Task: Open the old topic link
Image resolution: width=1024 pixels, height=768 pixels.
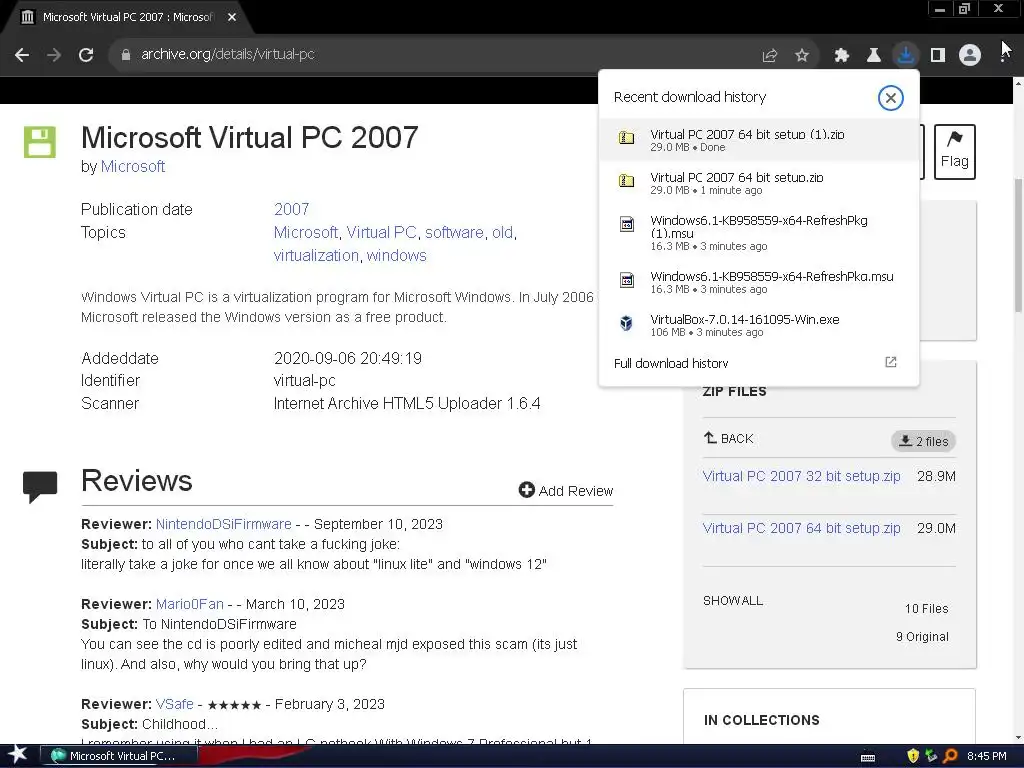Action: (x=502, y=232)
